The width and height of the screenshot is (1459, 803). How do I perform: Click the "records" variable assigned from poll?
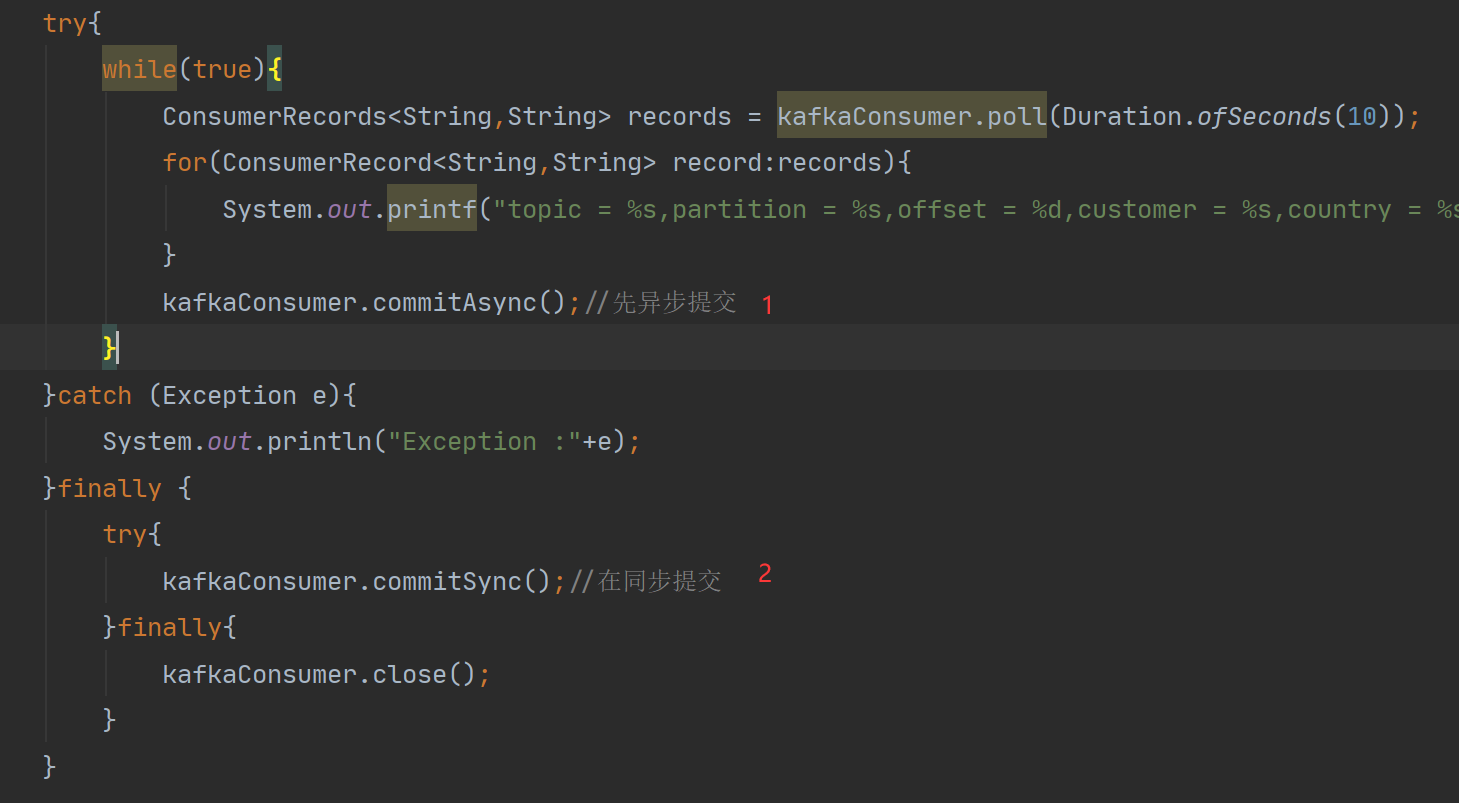click(680, 116)
